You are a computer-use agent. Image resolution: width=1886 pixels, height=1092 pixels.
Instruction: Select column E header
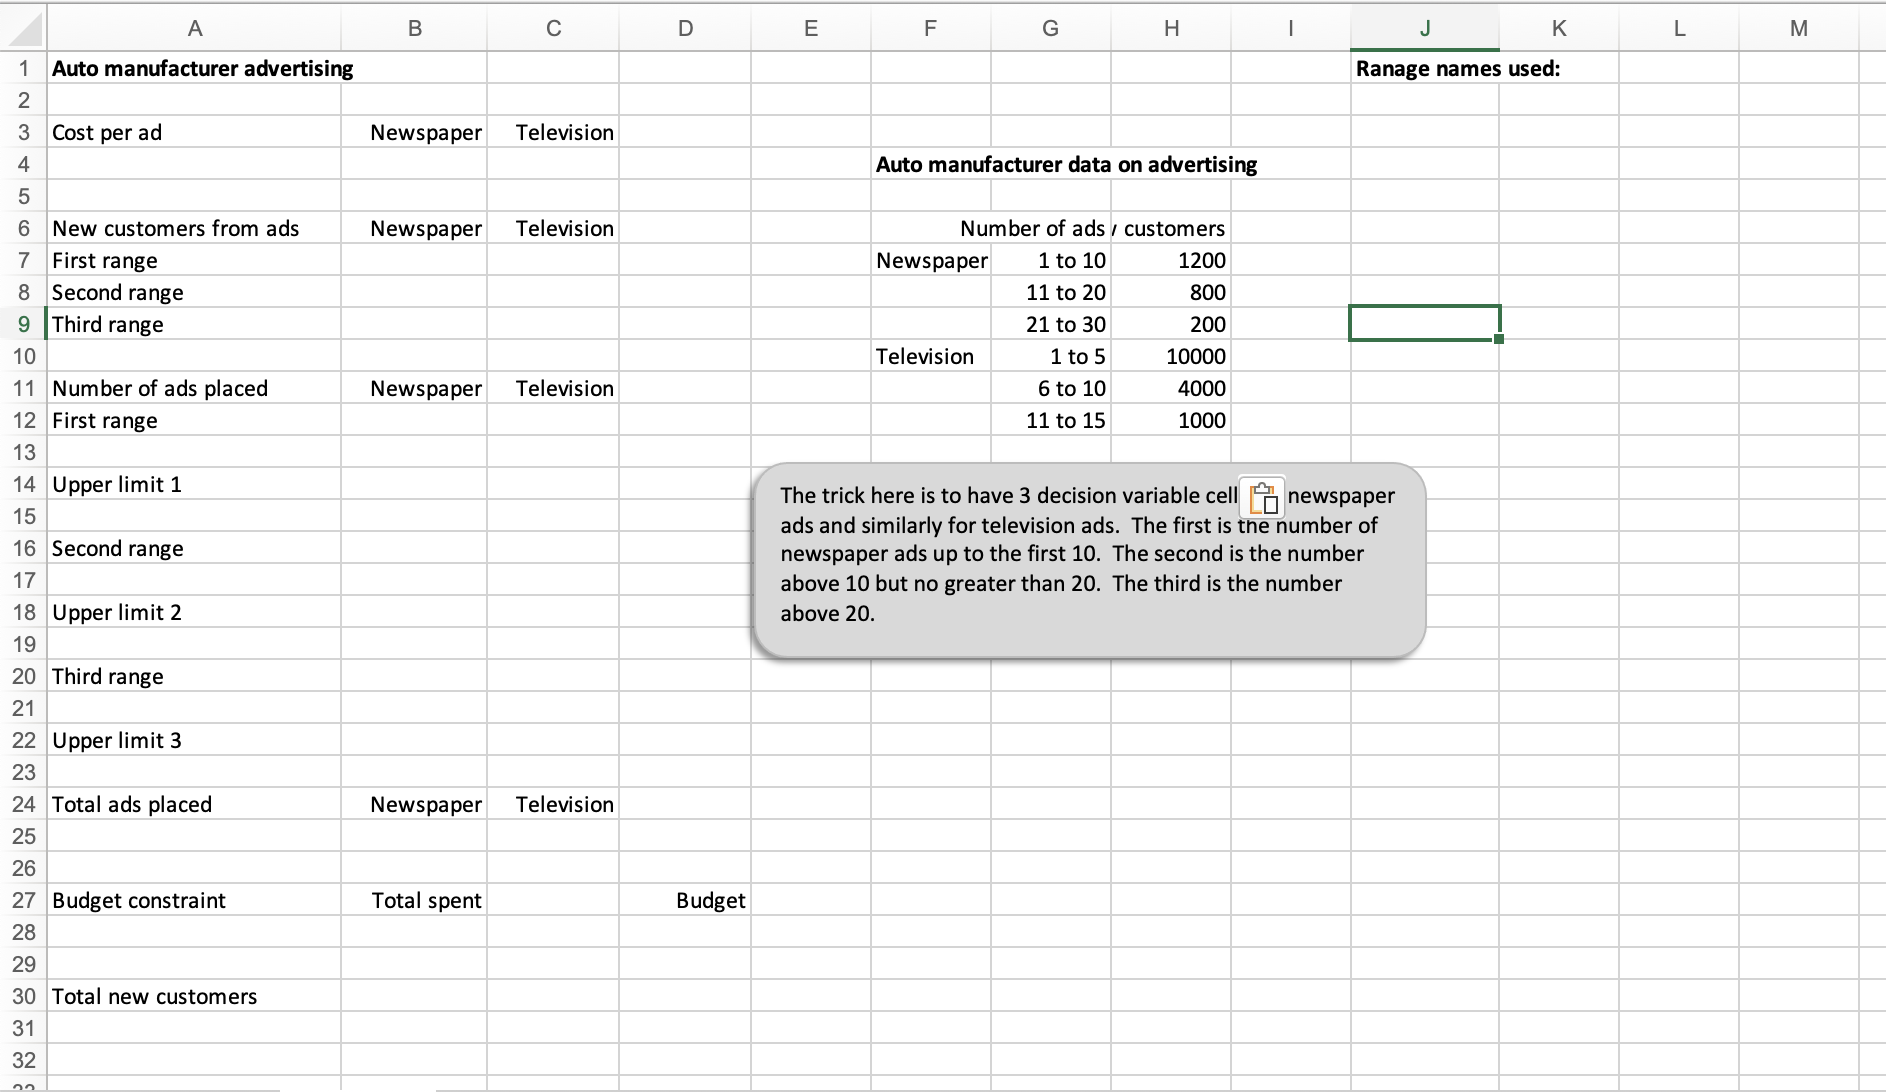tap(811, 28)
